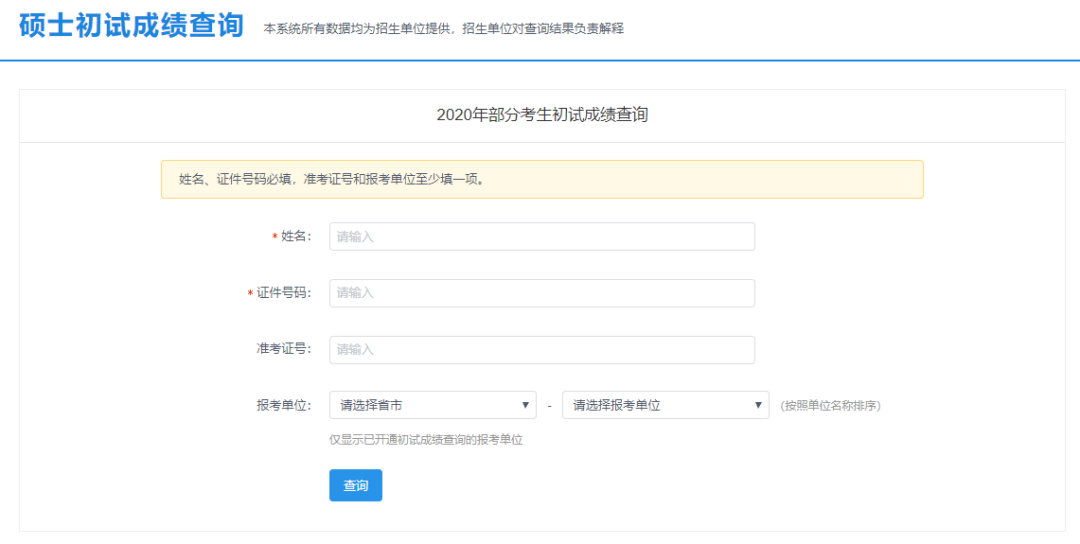Click the yellow notice banner about required fields

coord(541,180)
